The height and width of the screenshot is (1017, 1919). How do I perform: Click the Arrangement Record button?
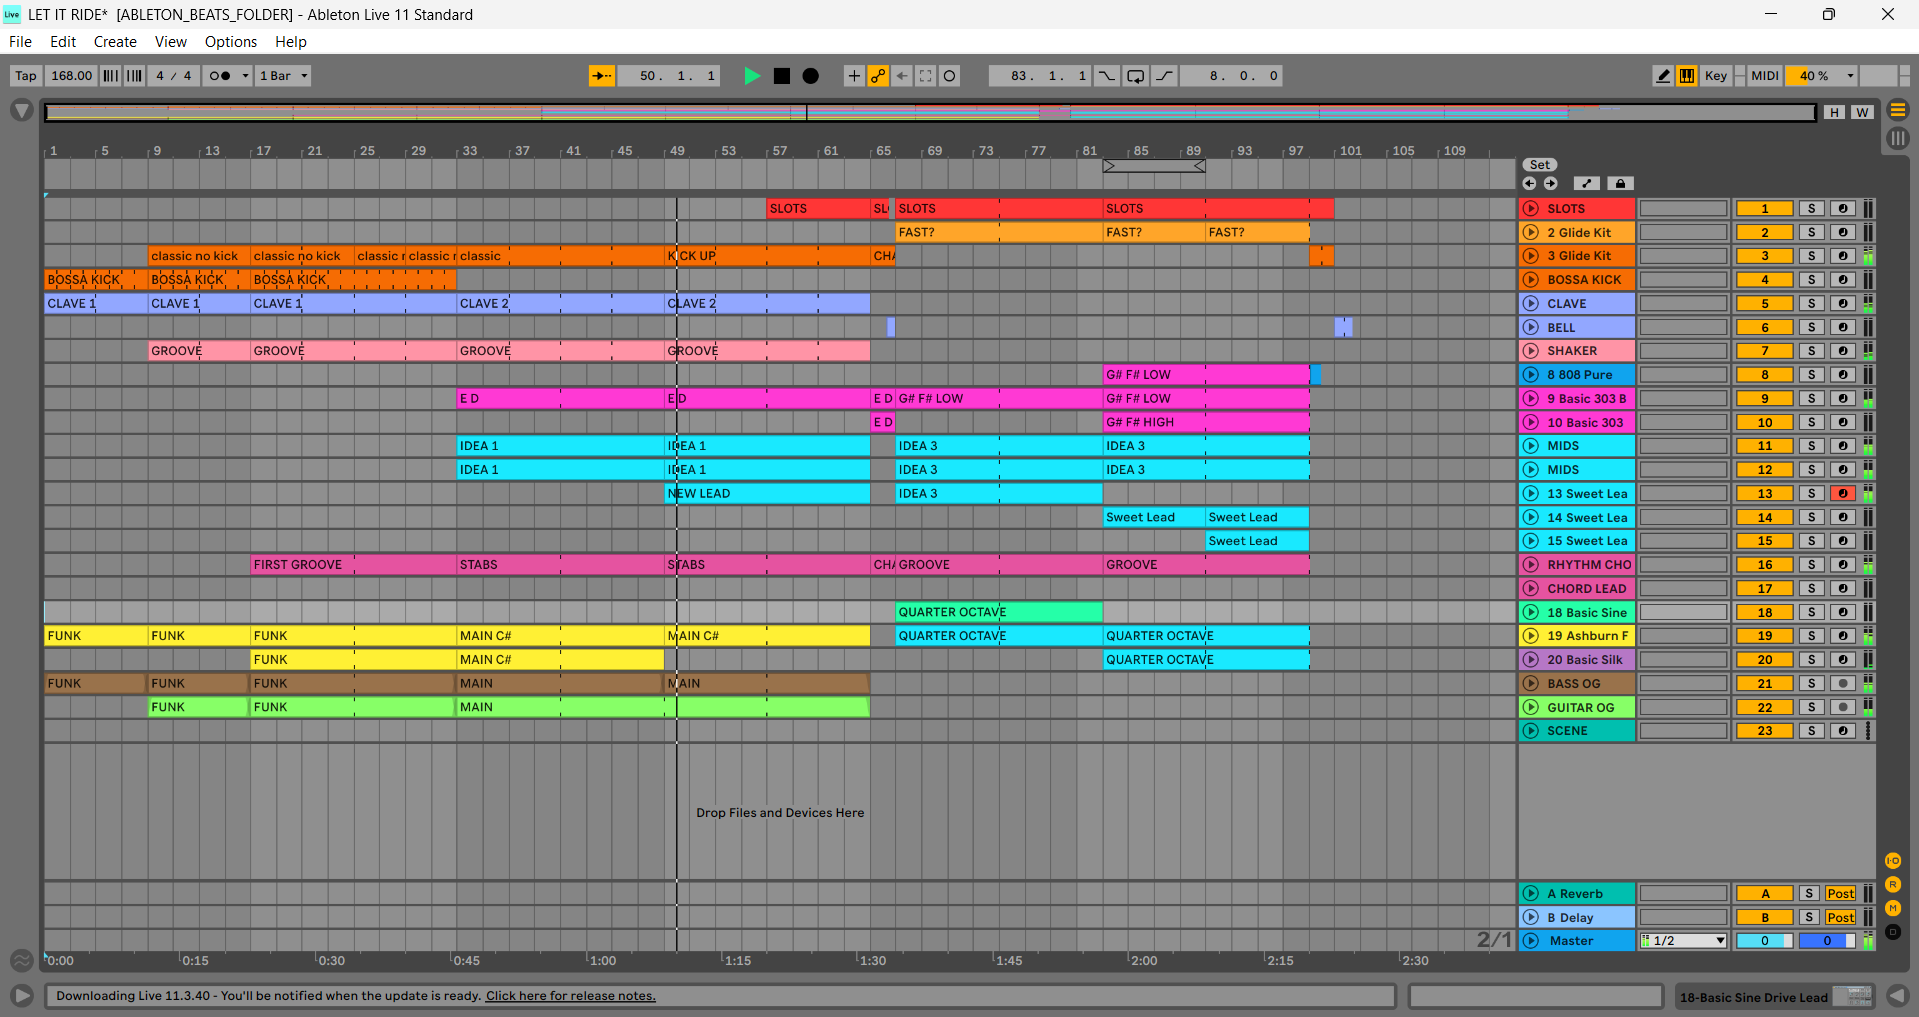coord(811,76)
